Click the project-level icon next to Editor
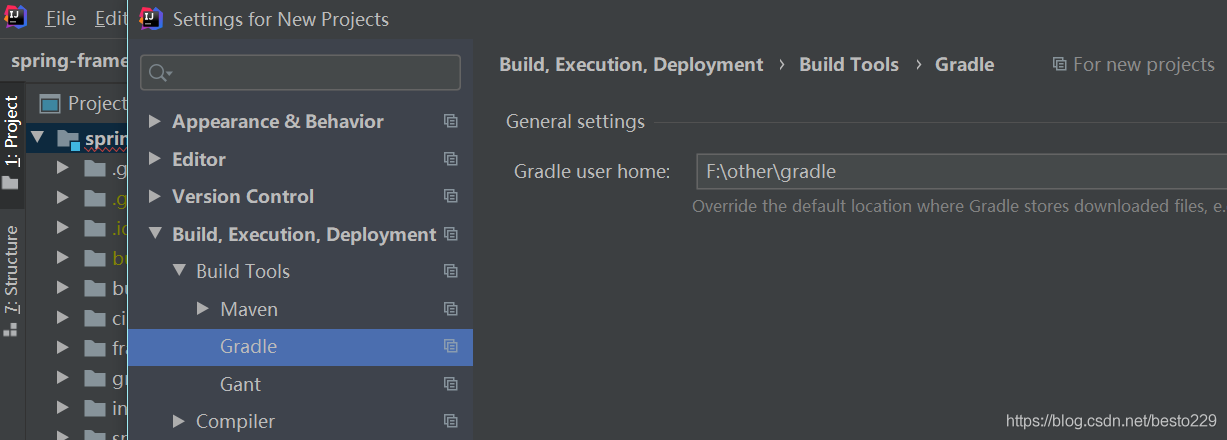Image resolution: width=1227 pixels, height=440 pixels. coord(451,159)
